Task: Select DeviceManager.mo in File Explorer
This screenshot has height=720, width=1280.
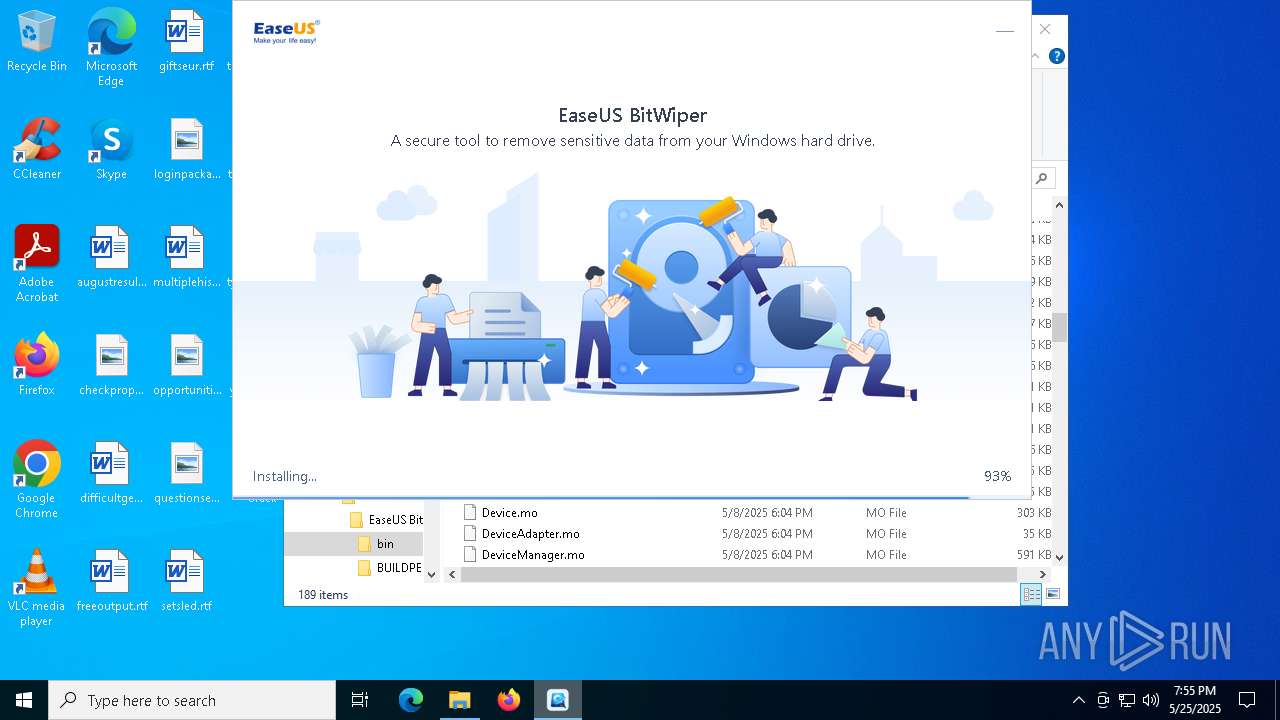Action: (533, 554)
